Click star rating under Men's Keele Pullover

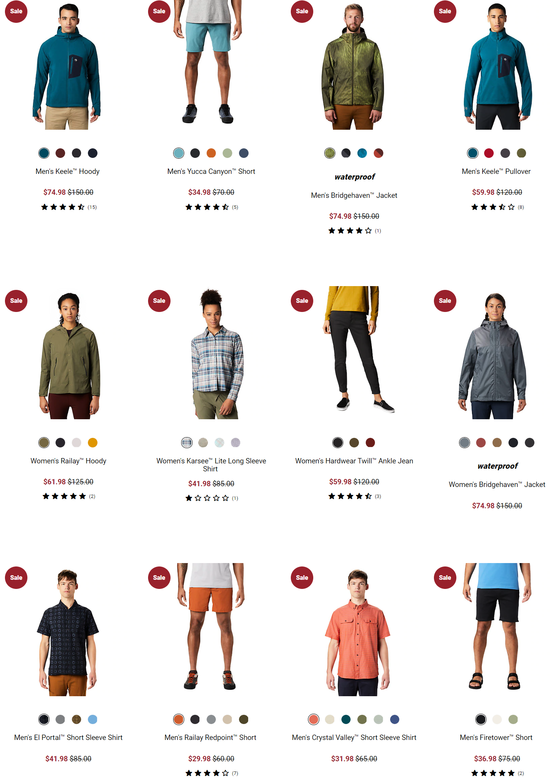[x=493, y=207]
